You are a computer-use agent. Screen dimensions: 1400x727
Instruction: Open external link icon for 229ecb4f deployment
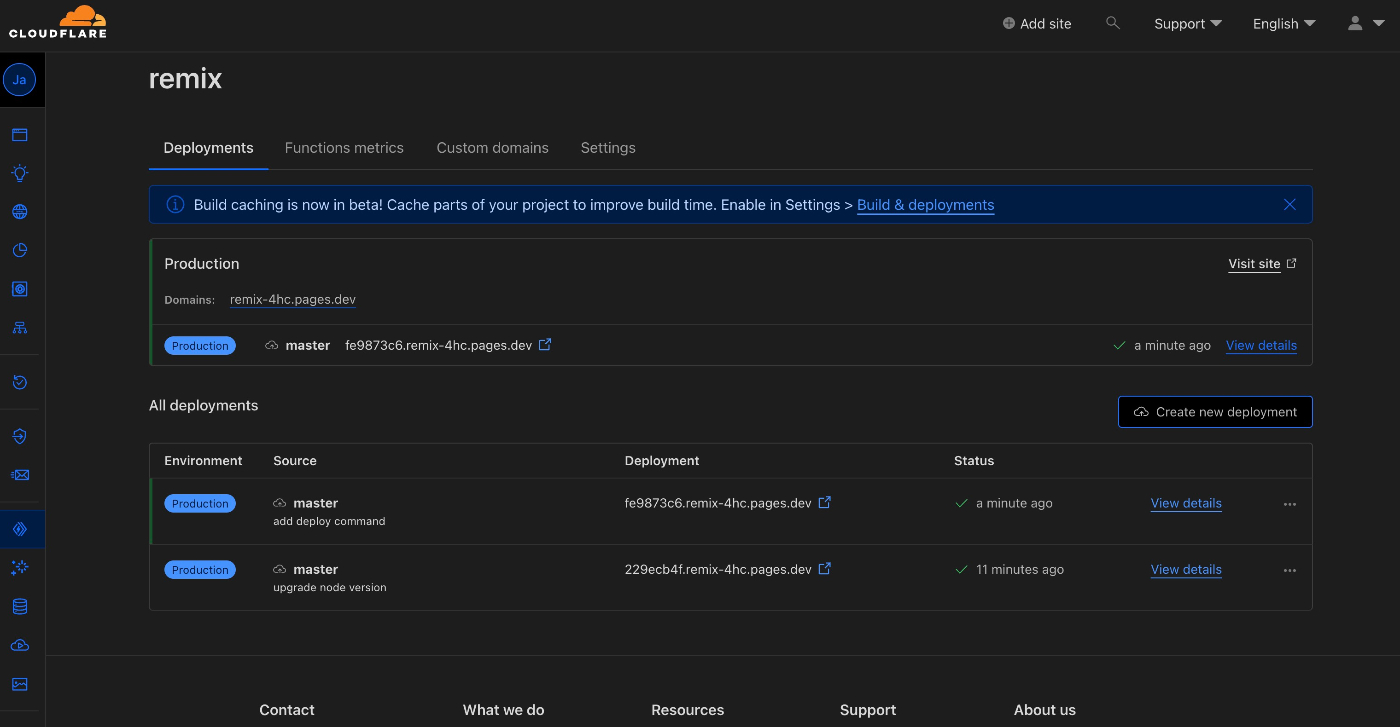click(824, 568)
